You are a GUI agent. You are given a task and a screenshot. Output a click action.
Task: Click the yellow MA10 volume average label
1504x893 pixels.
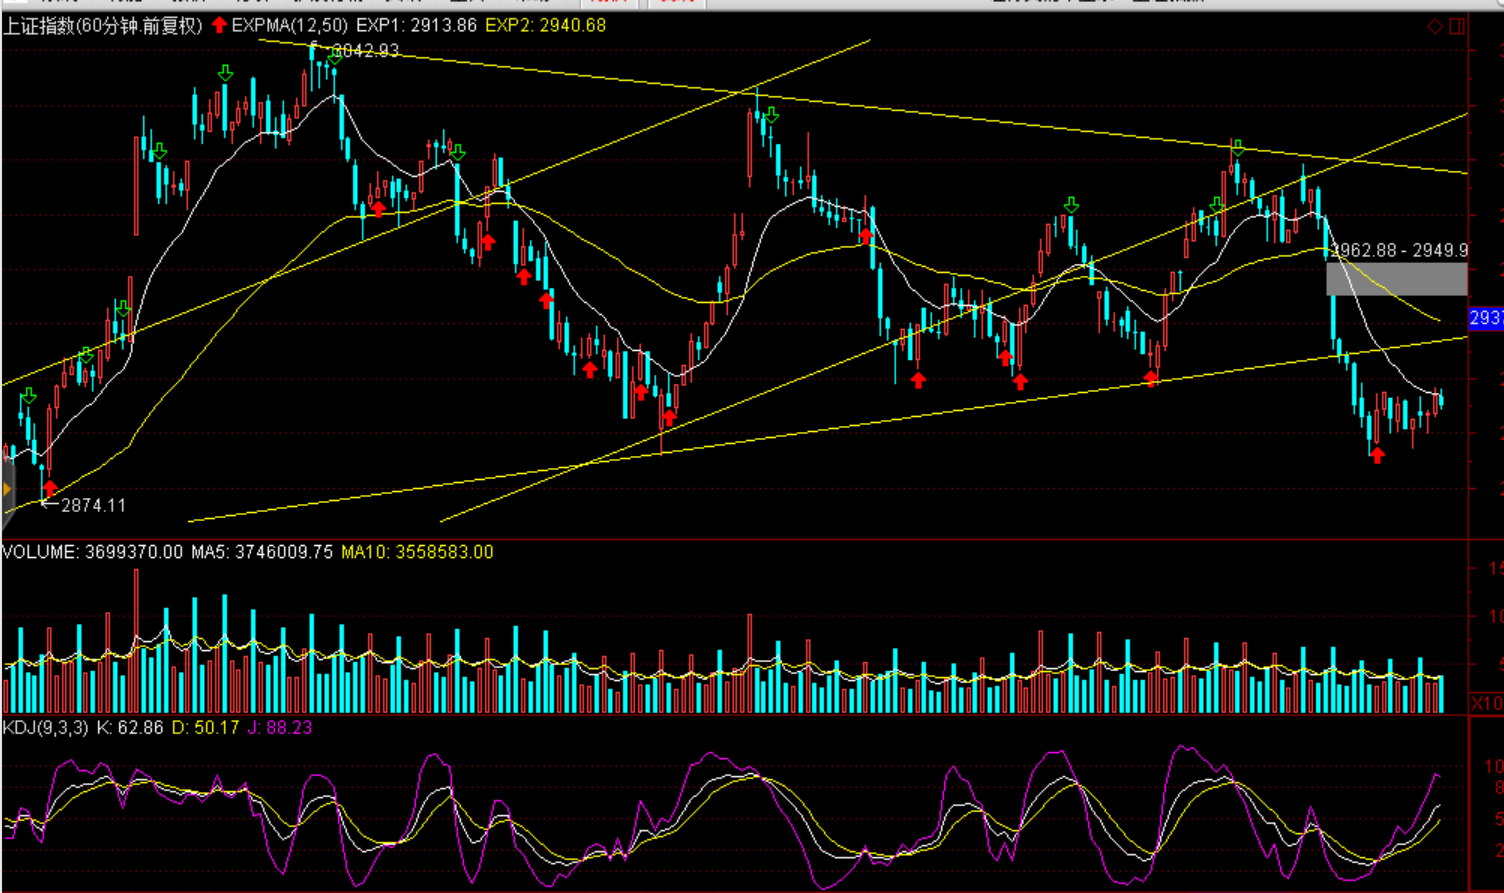417,552
